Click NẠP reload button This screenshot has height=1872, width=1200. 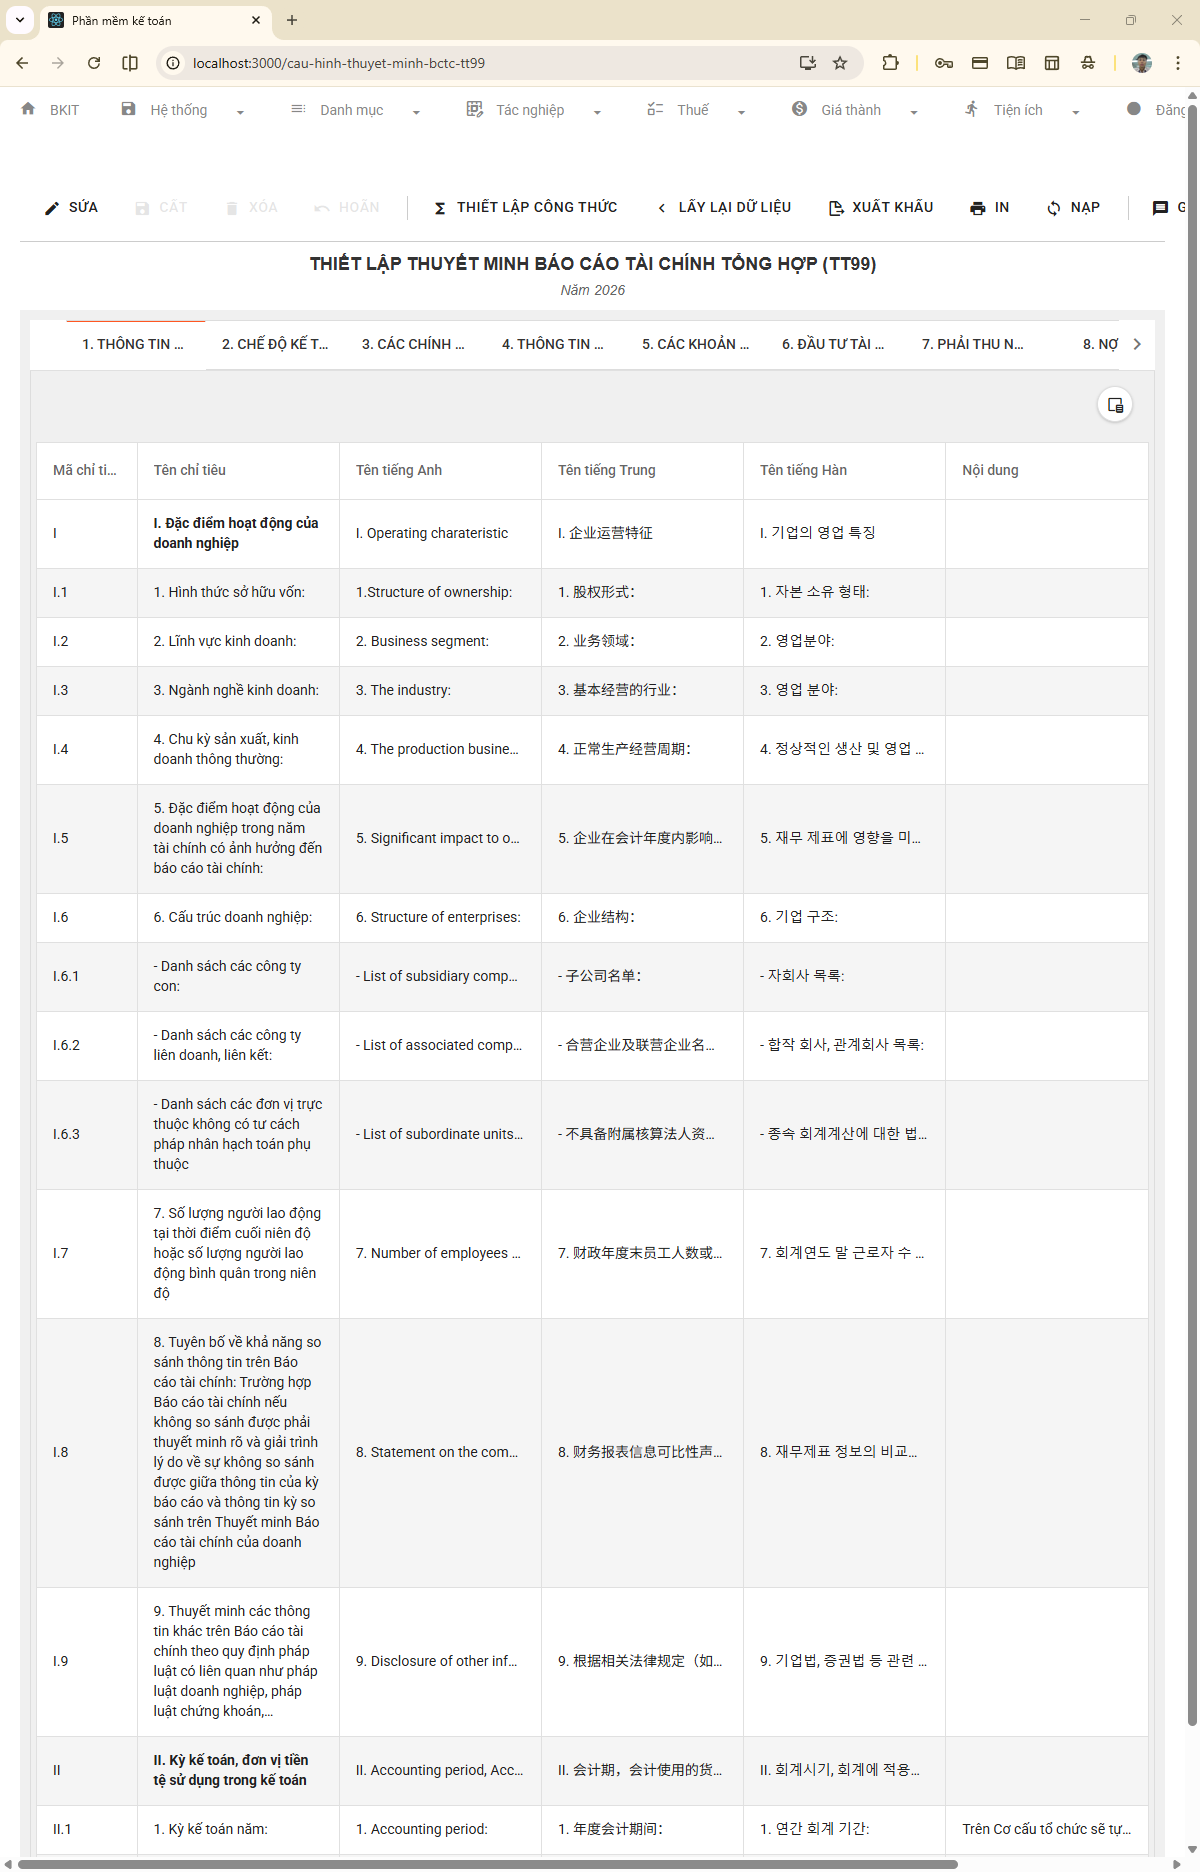(x=1073, y=207)
